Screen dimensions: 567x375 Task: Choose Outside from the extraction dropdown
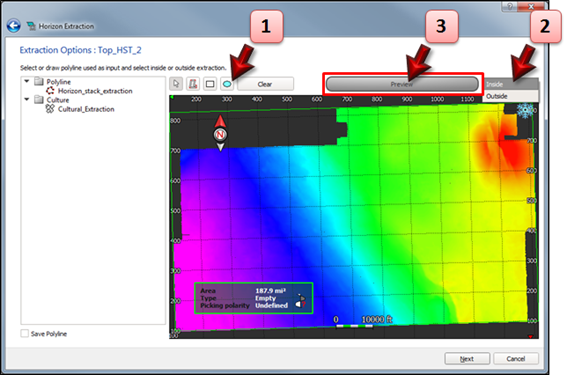click(x=511, y=96)
